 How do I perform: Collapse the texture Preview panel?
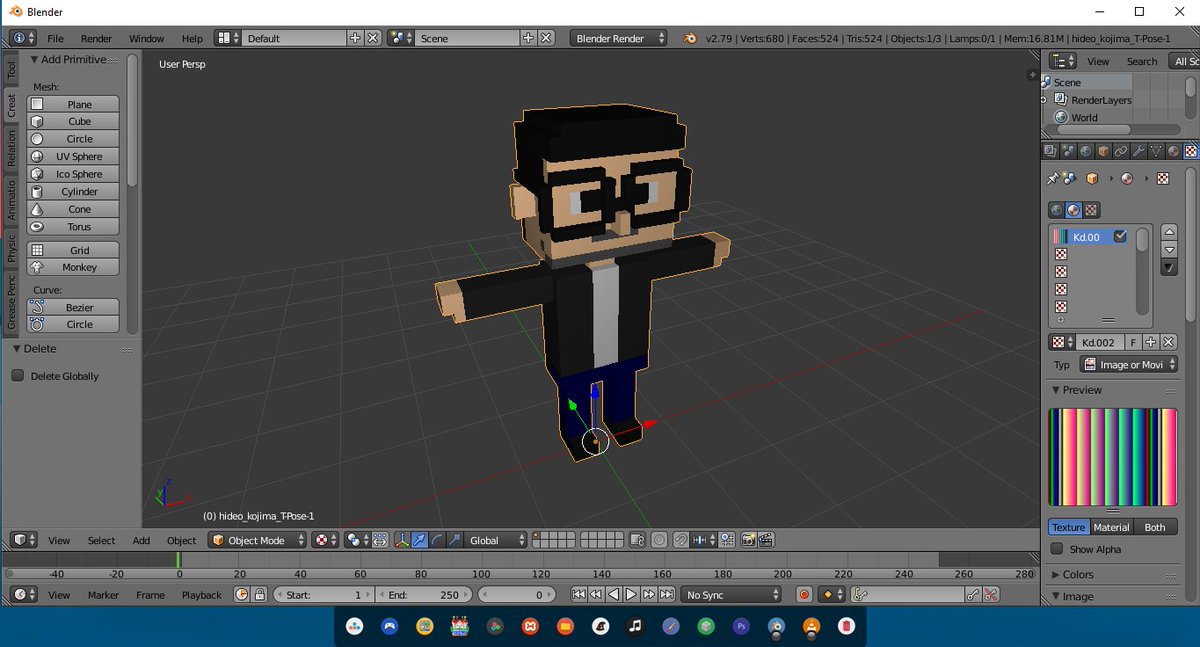[x=1057, y=390]
